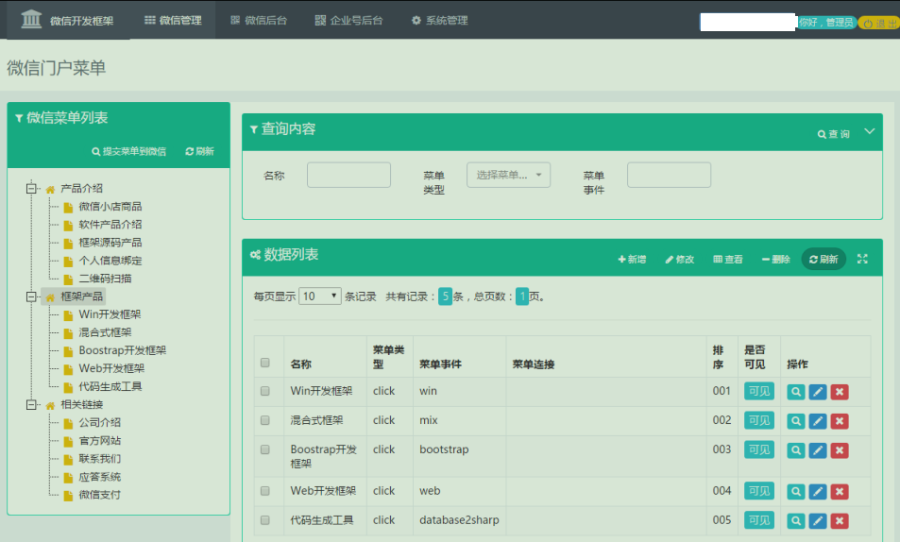Select 应答系统 in the menu tree
Image resolution: width=900 pixels, height=542 pixels.
(100, 477)
